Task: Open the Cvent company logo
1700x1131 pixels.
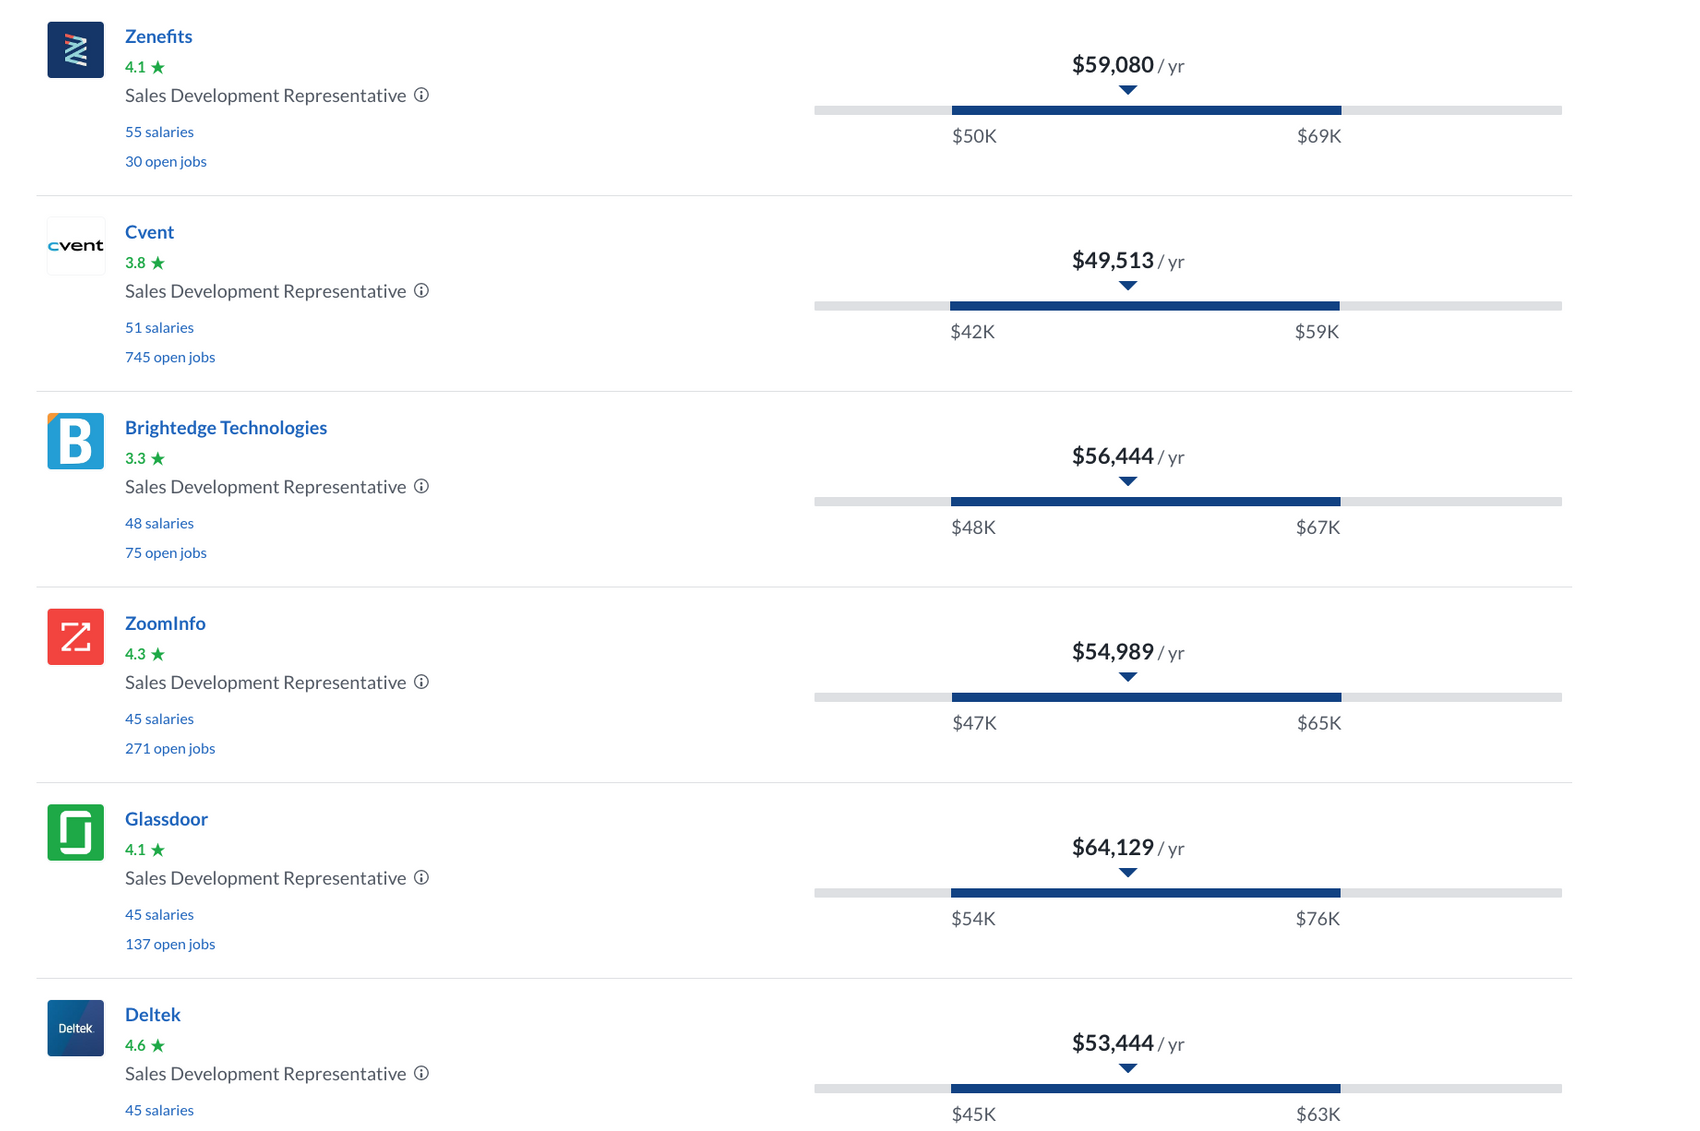Action: [75, 245]
